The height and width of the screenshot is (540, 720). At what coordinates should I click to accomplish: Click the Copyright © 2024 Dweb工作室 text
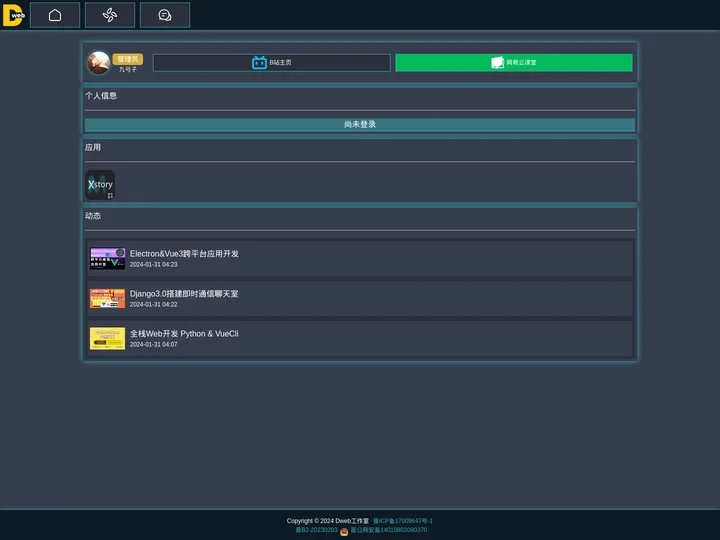click(x=327, y=521)
